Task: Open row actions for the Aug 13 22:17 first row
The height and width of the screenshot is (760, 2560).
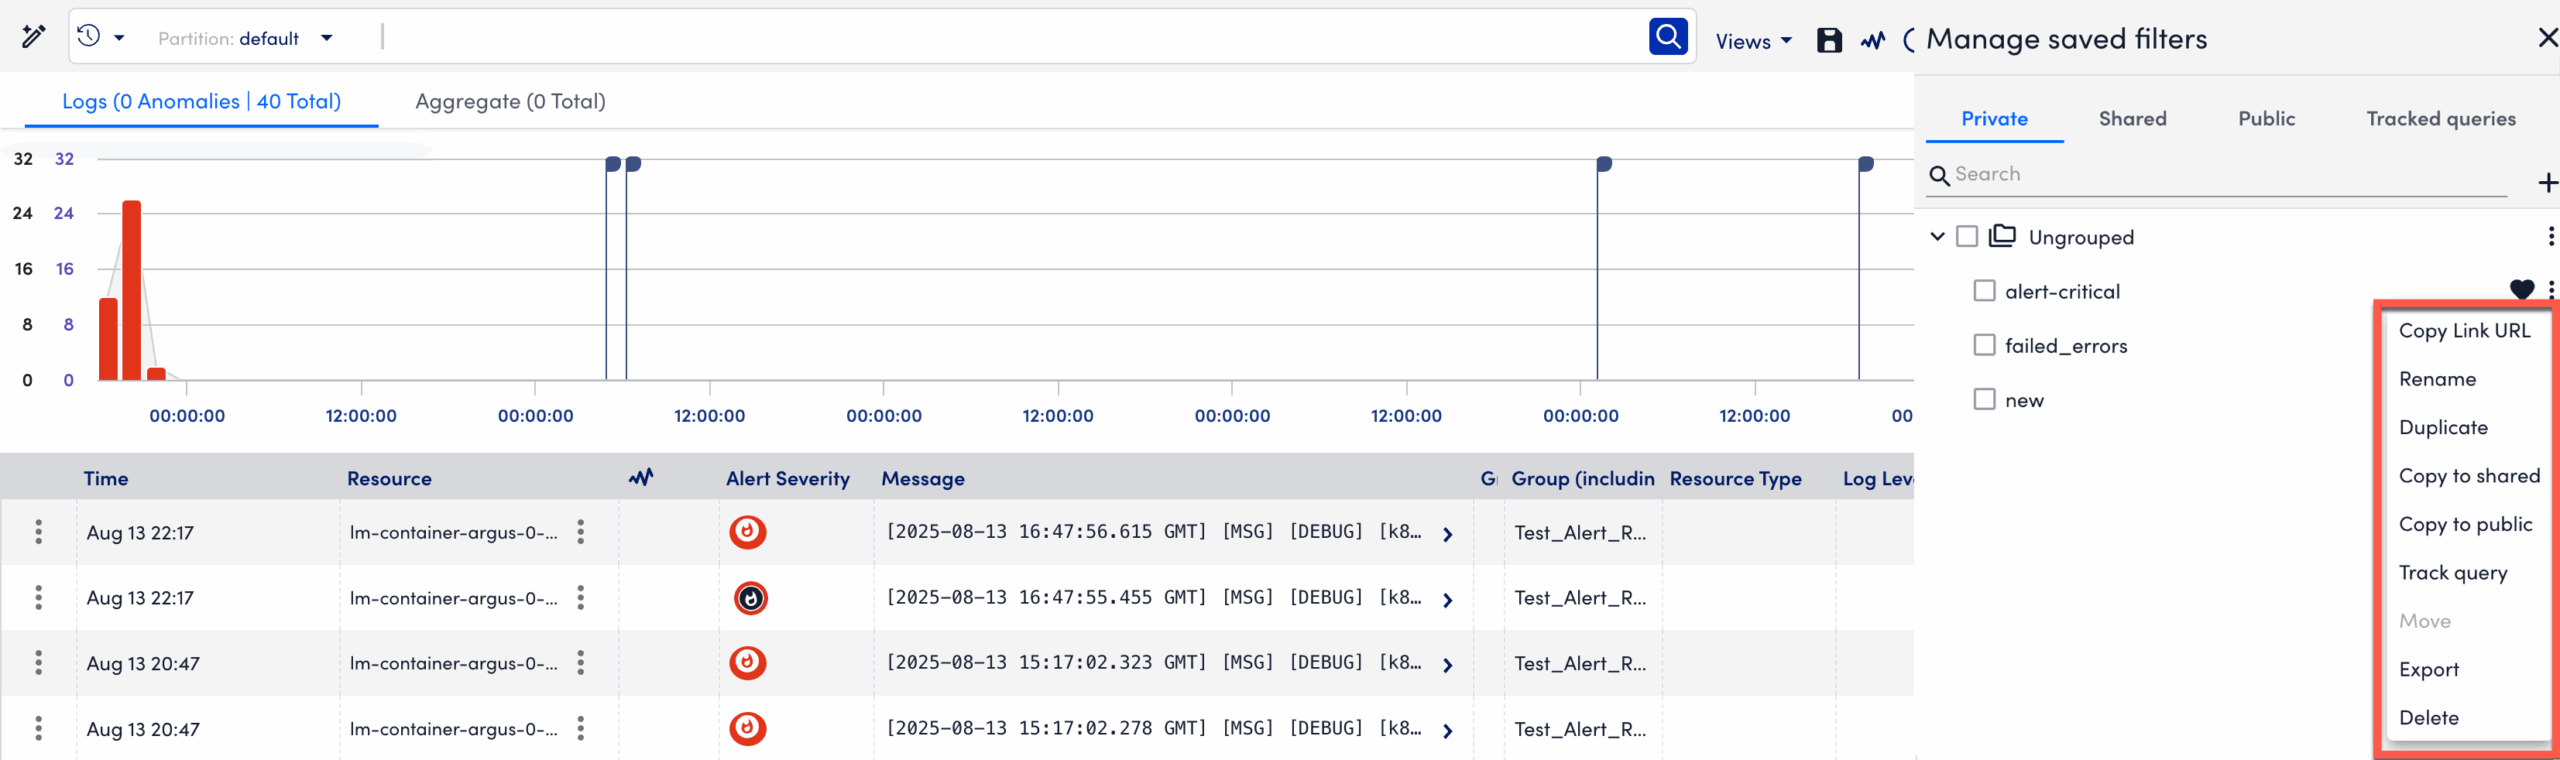Action: click(x=39, y=532)
